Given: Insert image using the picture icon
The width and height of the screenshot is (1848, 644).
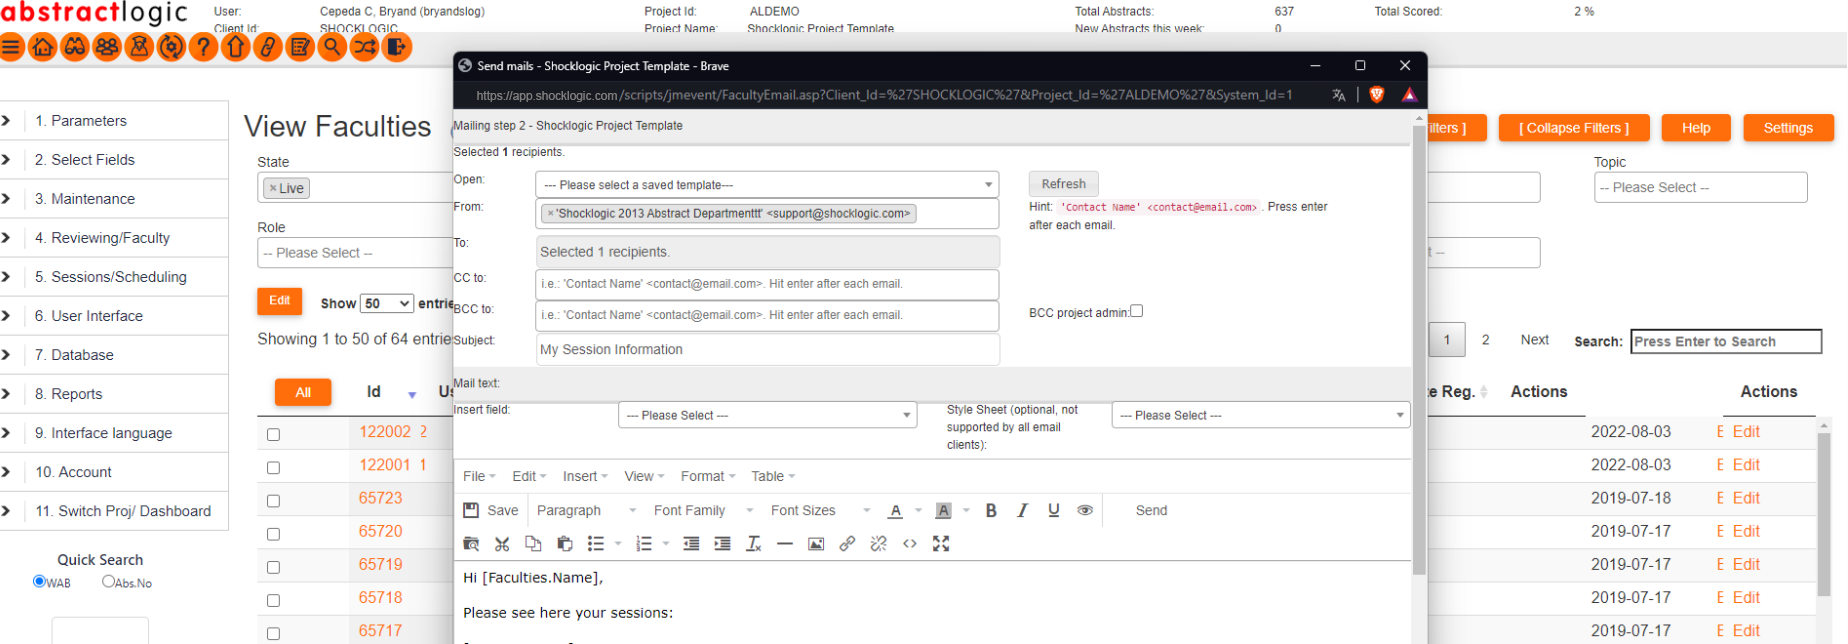Looking at the screenshot, I should pos(816,544).
